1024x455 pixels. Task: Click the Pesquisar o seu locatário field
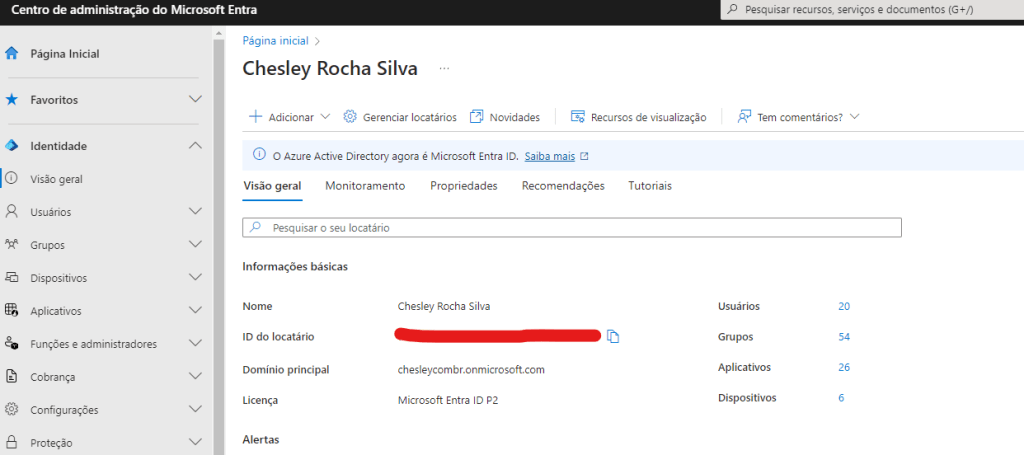[580, 228]
